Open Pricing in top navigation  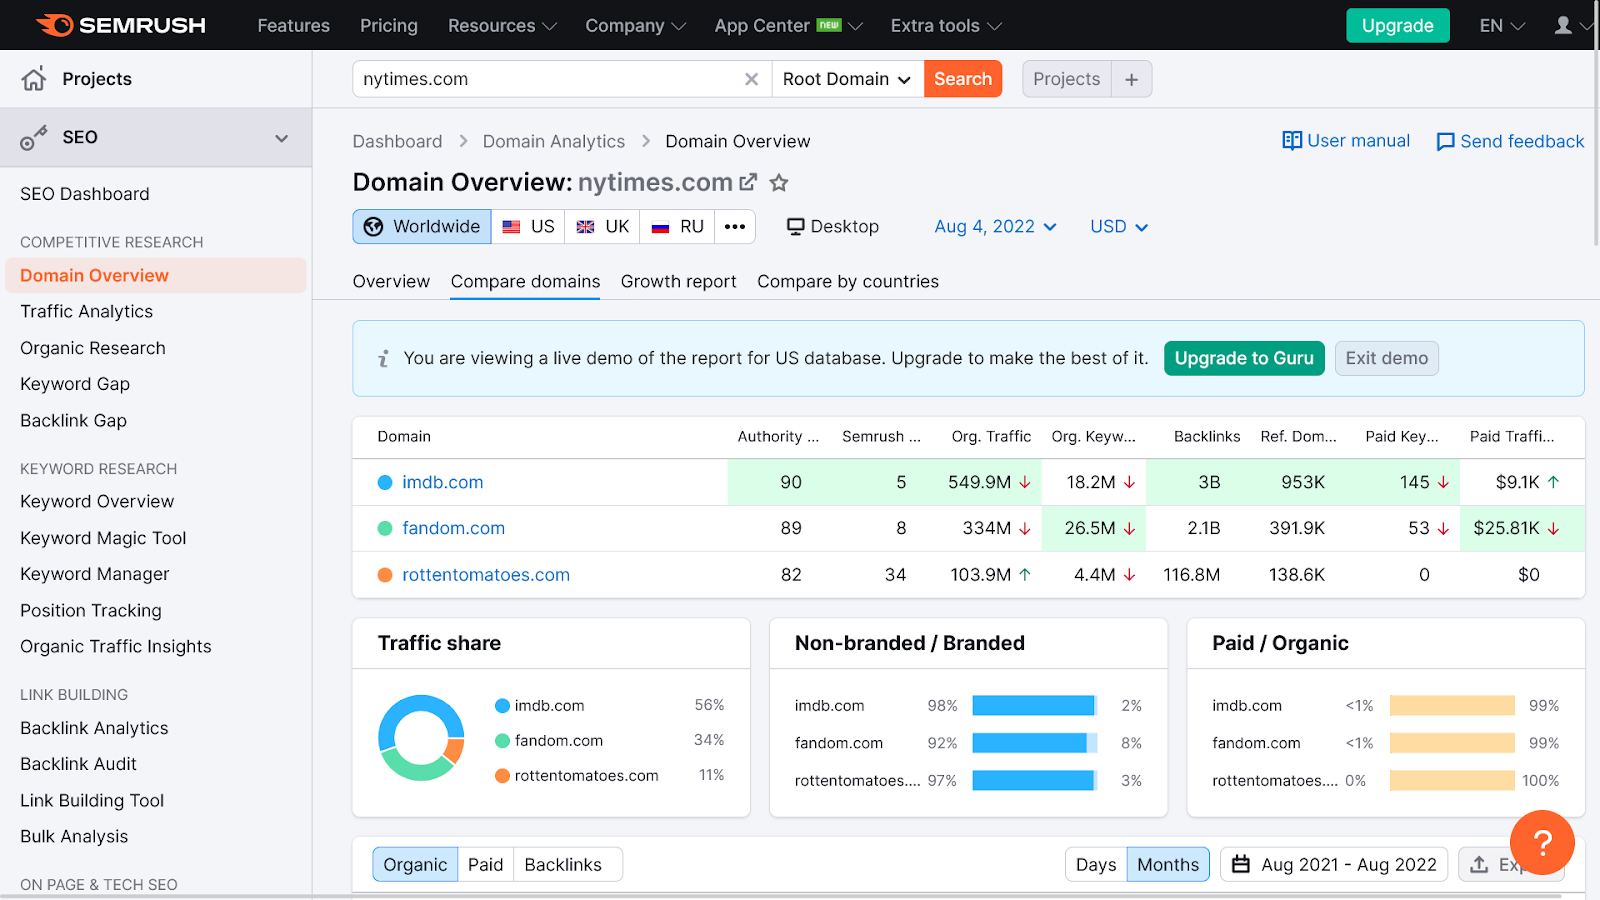(389, 26)
